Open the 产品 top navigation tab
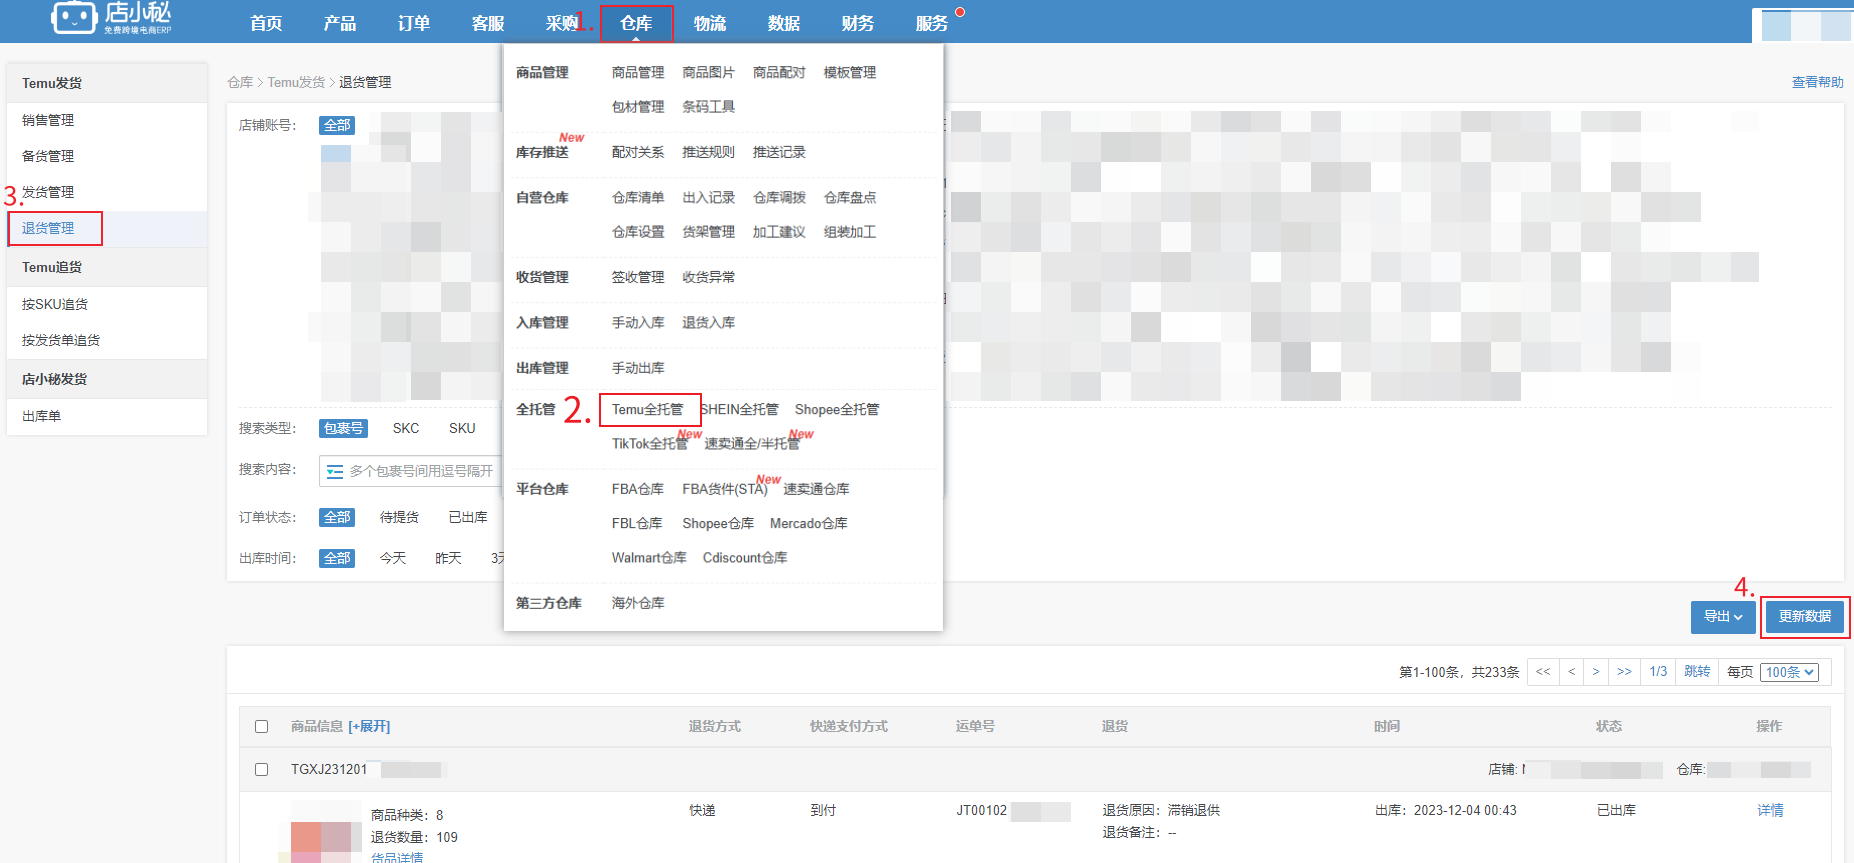This screenshot has width=1854, height=863. [x=340, y=23]
